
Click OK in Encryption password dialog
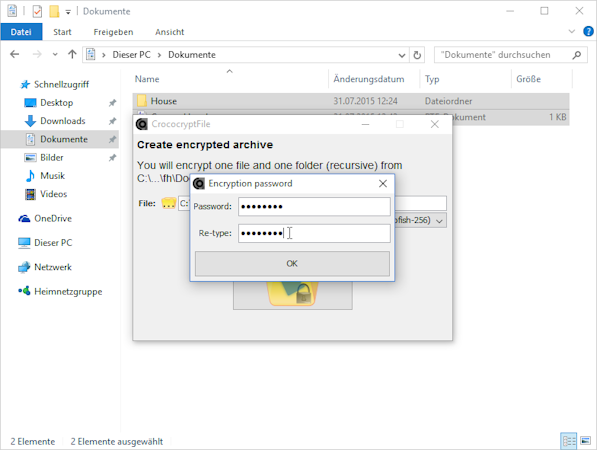292,263
